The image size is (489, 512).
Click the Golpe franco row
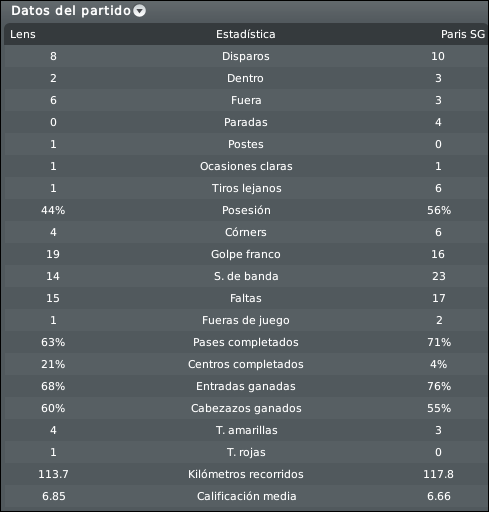pos(246,254)
